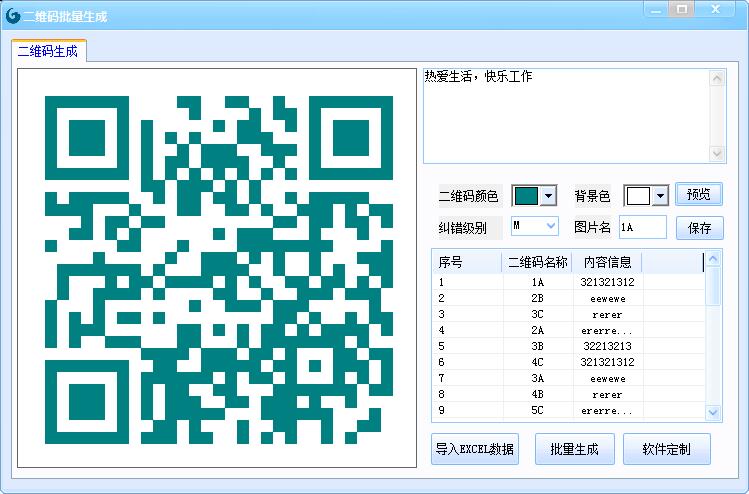Image resolution: width=749 pixels, height=494 pixels.
Task: Select row 3 named 3C
Action: 568,314
